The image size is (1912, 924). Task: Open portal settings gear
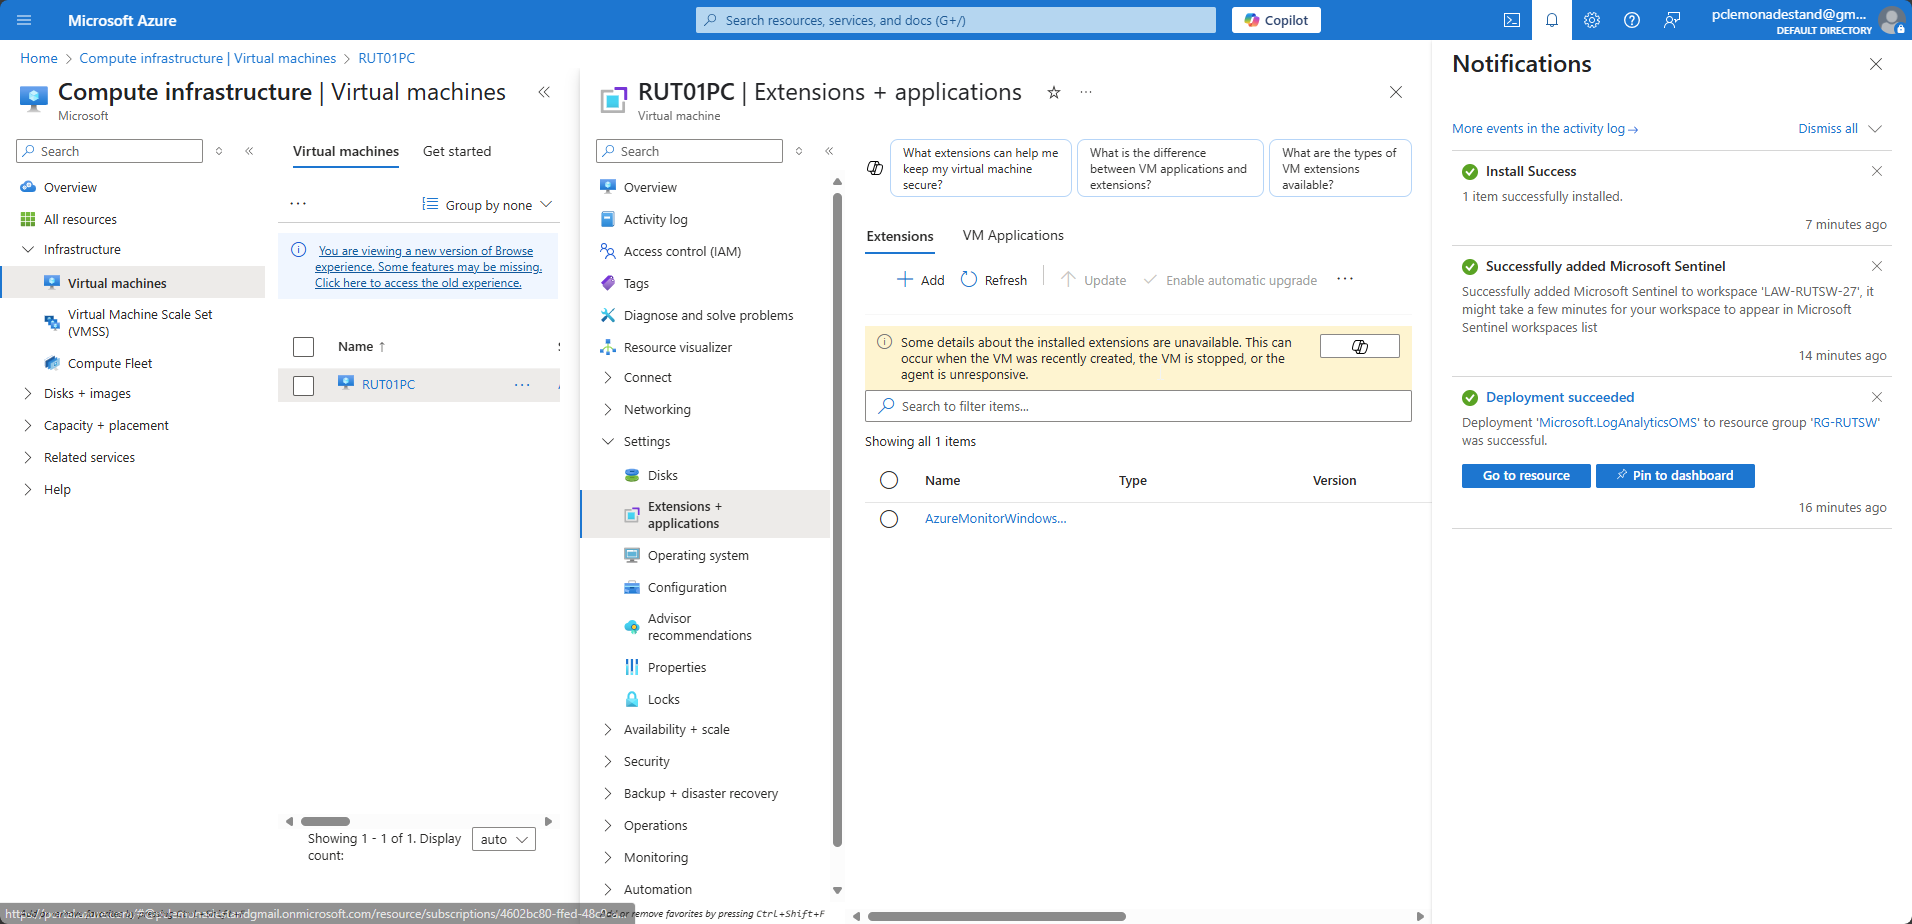(1592, 20)
